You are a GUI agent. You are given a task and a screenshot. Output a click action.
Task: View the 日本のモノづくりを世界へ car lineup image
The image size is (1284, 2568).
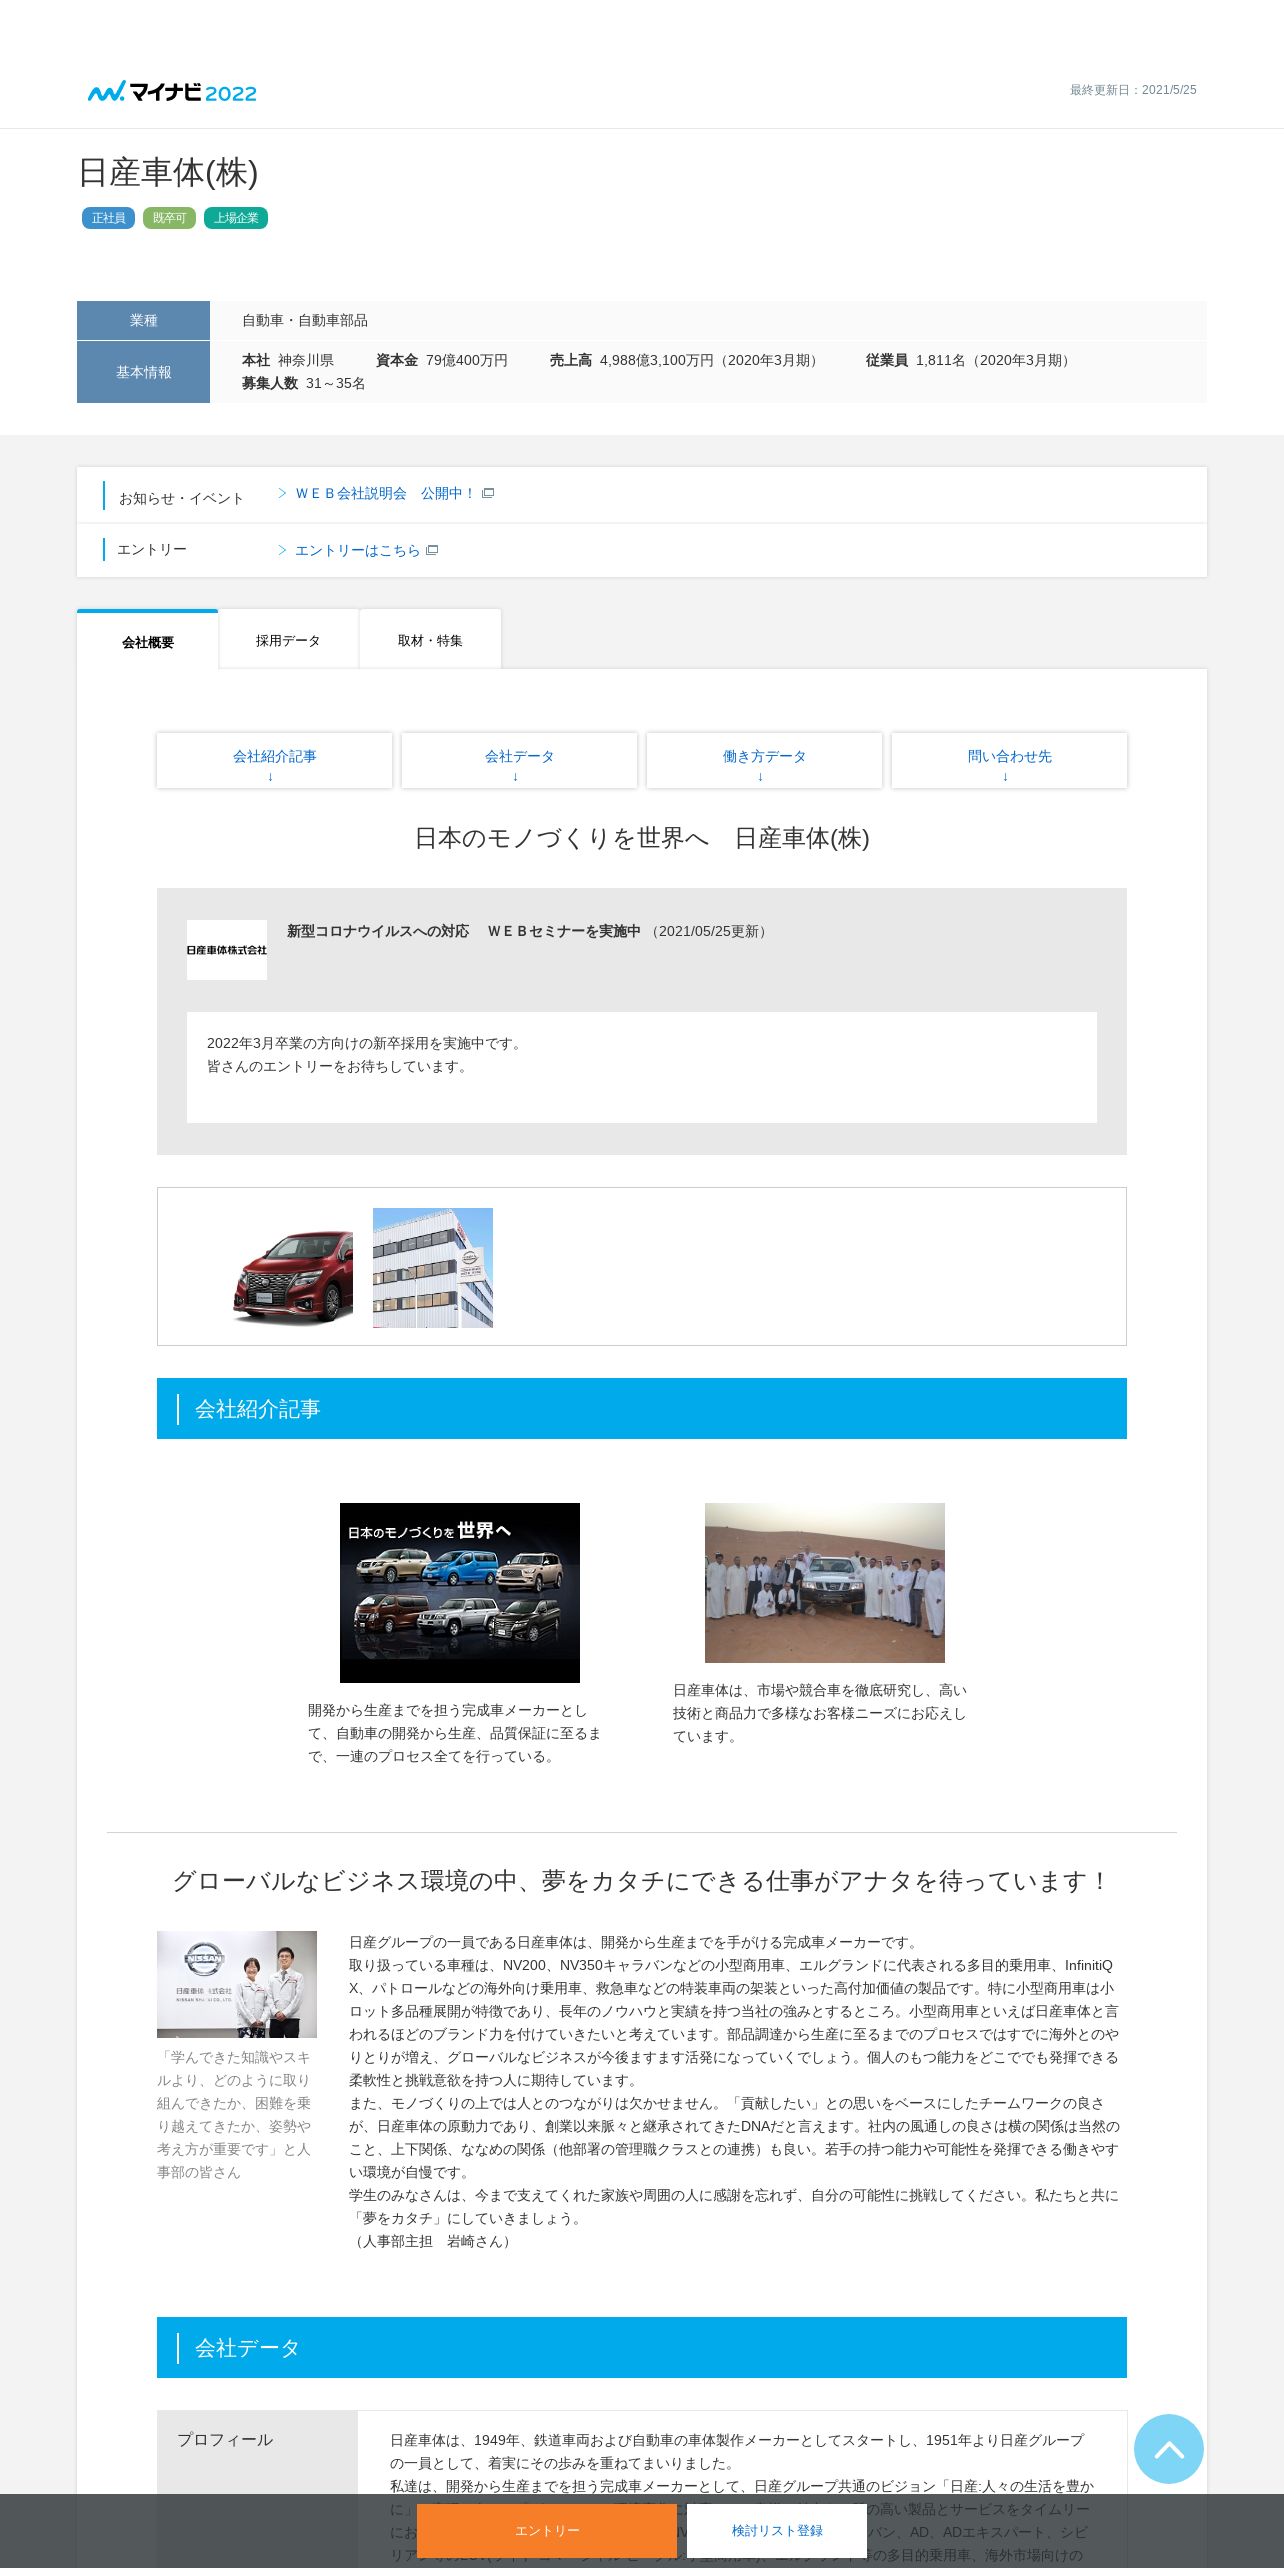pyautogui.click(x=460, y=1592)
